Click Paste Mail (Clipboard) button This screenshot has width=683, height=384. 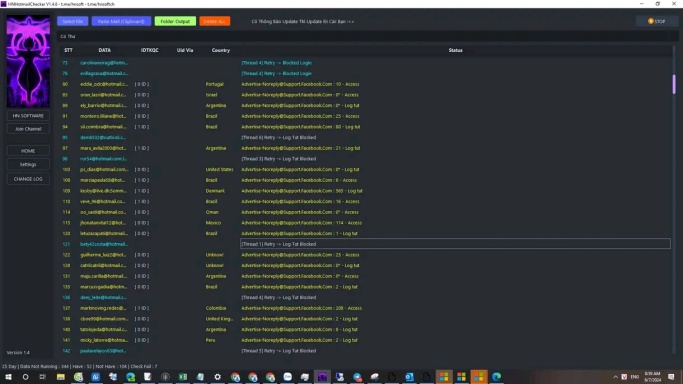pos(121,21)
